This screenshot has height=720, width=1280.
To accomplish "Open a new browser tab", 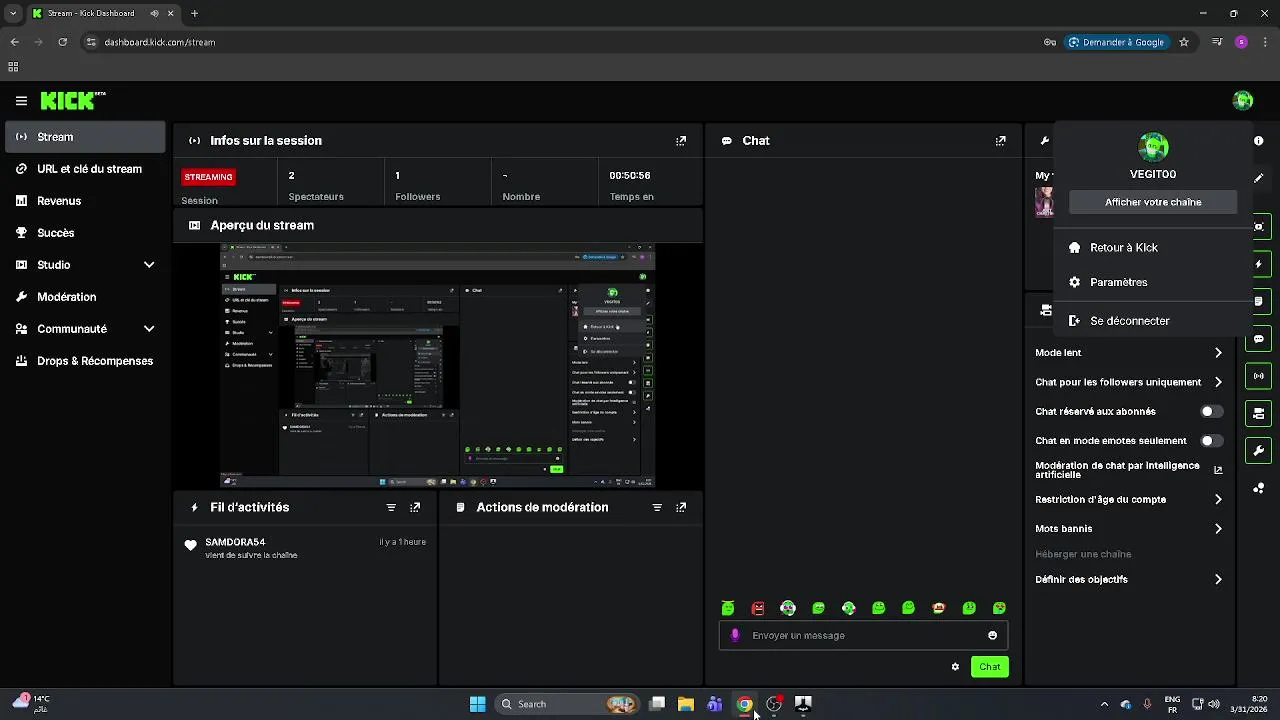I will coord(194,13).
